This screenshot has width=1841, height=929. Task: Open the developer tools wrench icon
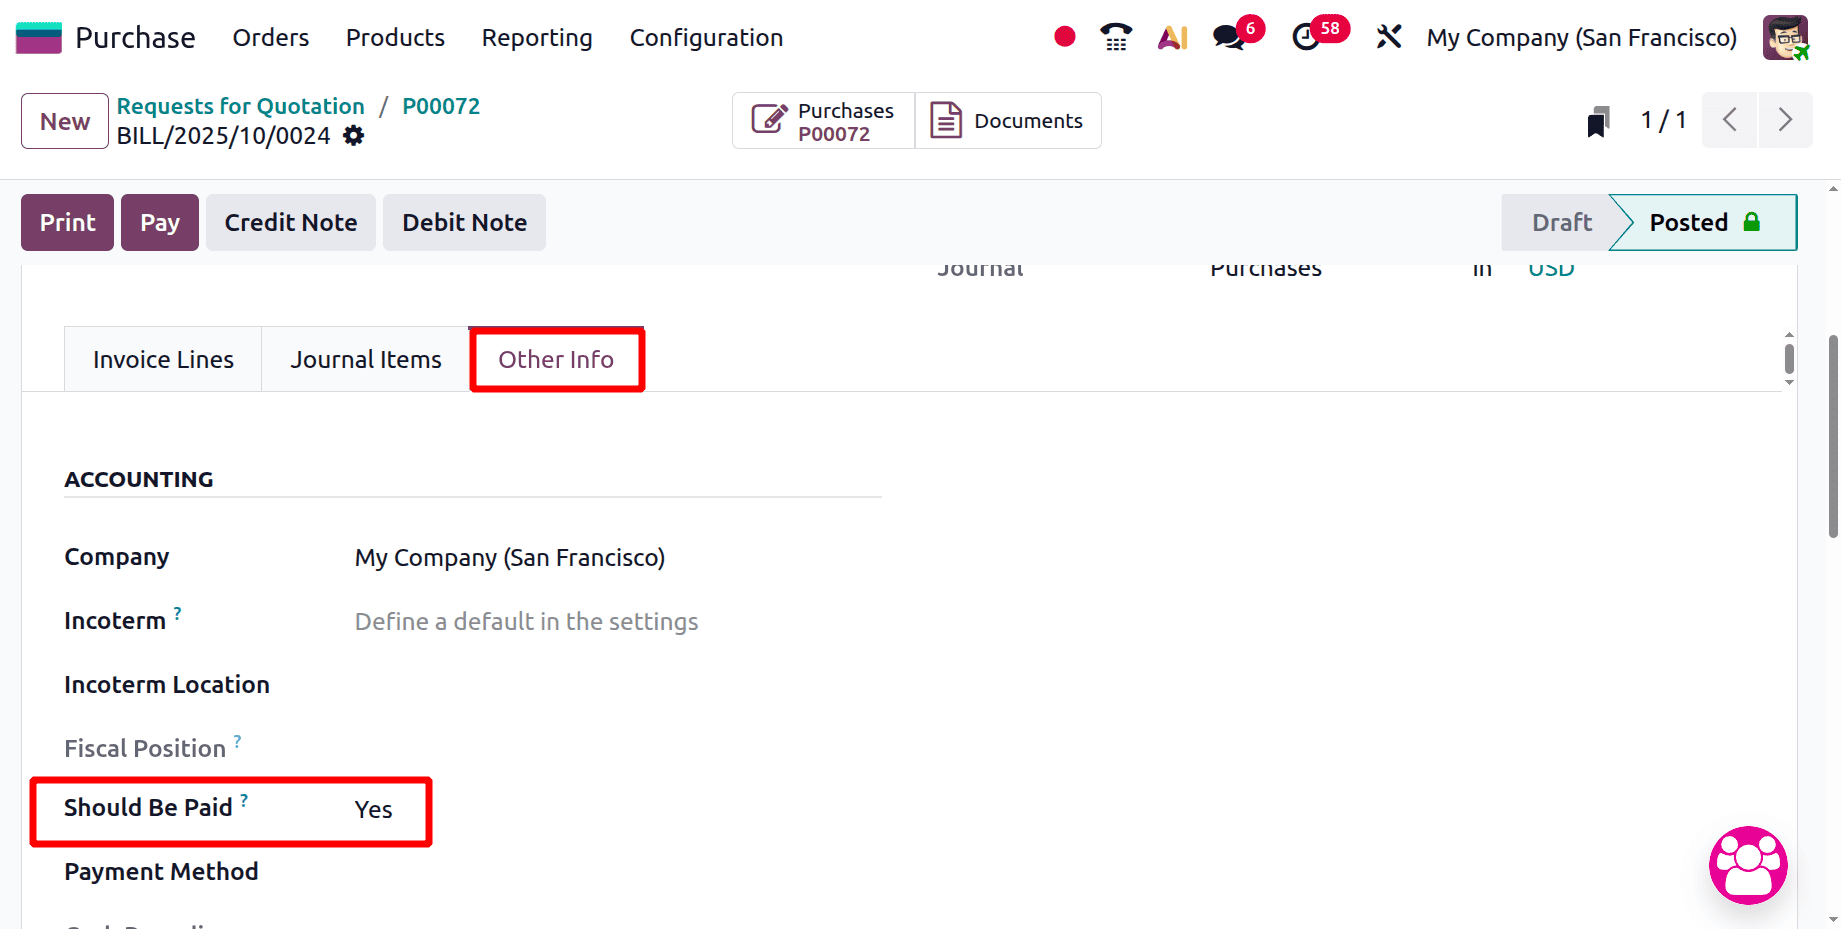coord(1388,36)
